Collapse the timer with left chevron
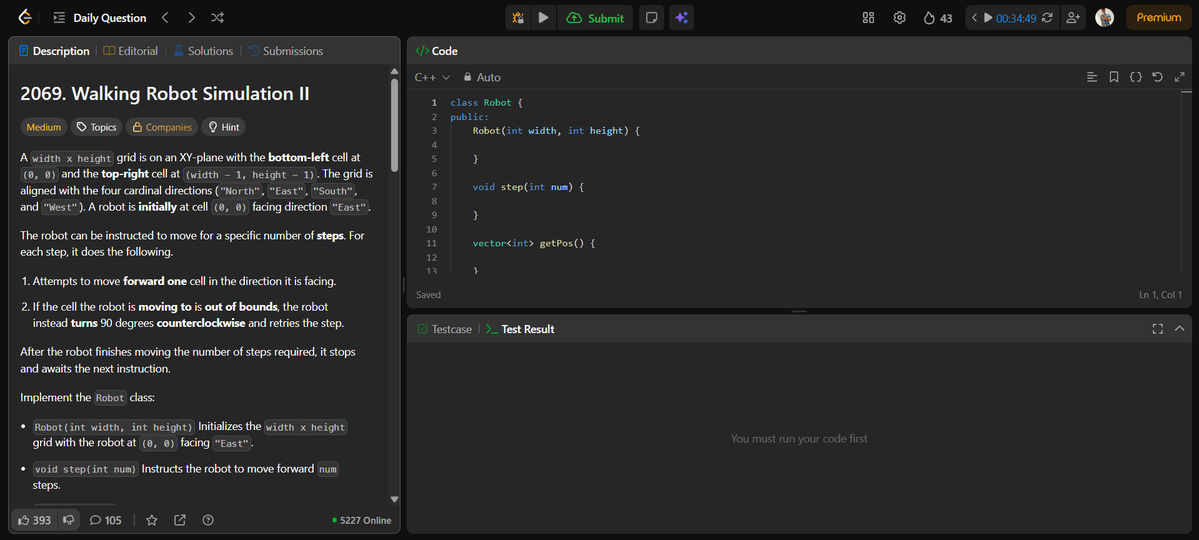 974,18
